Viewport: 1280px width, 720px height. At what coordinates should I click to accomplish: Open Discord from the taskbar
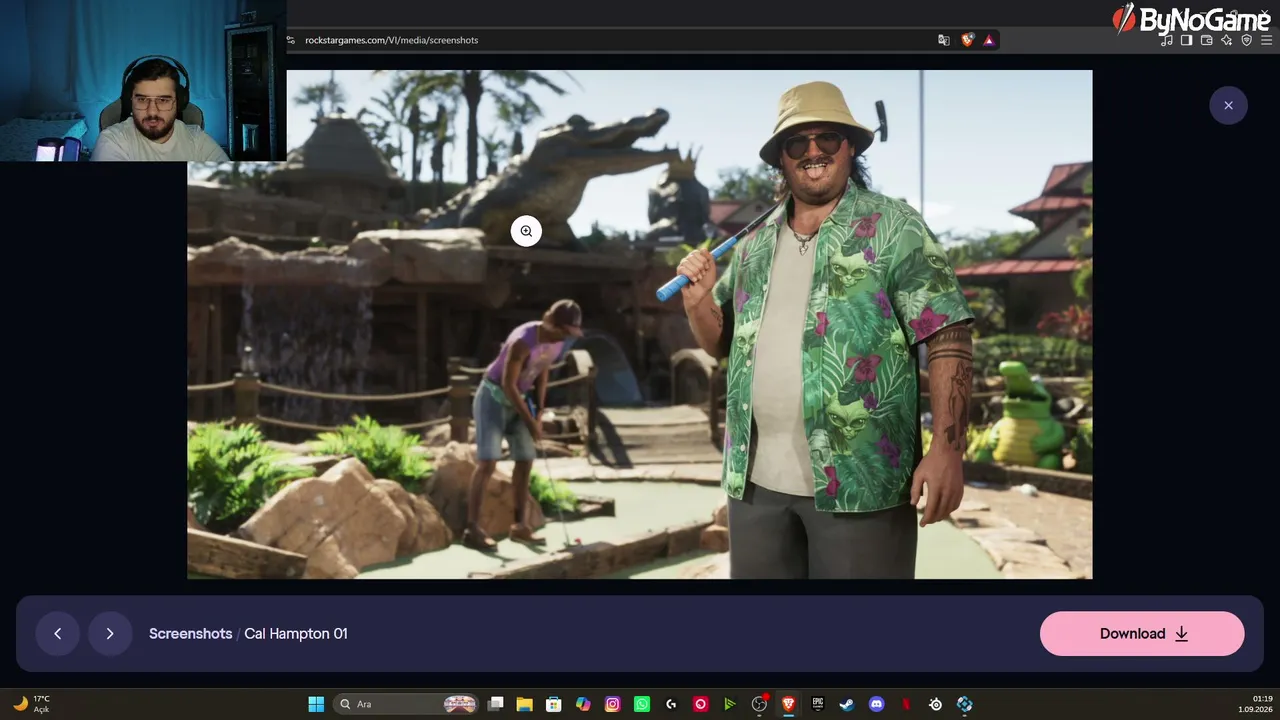click(876, 704)
